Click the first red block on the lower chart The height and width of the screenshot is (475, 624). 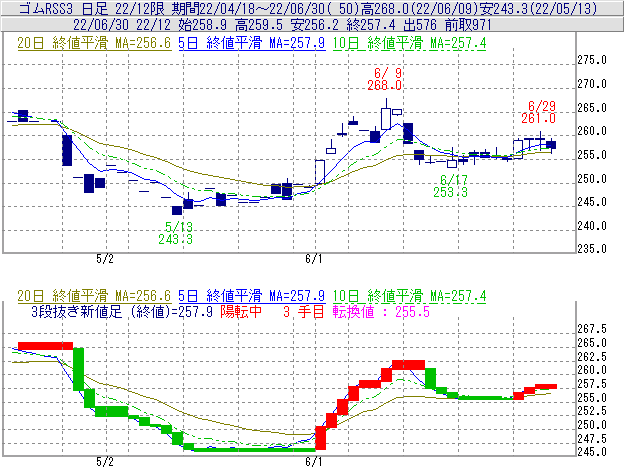pyautogui.click(x=45, y=346)
